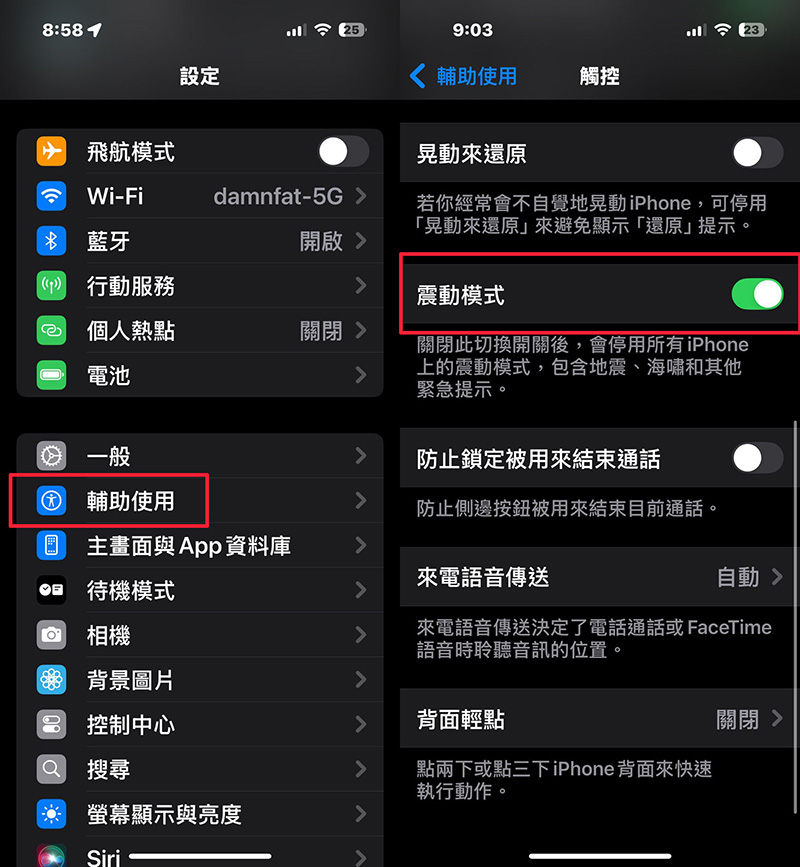The height and width of the screenshot is (867, 800).
Task: Open the 一般 general settings row
Action: [200, 456]
